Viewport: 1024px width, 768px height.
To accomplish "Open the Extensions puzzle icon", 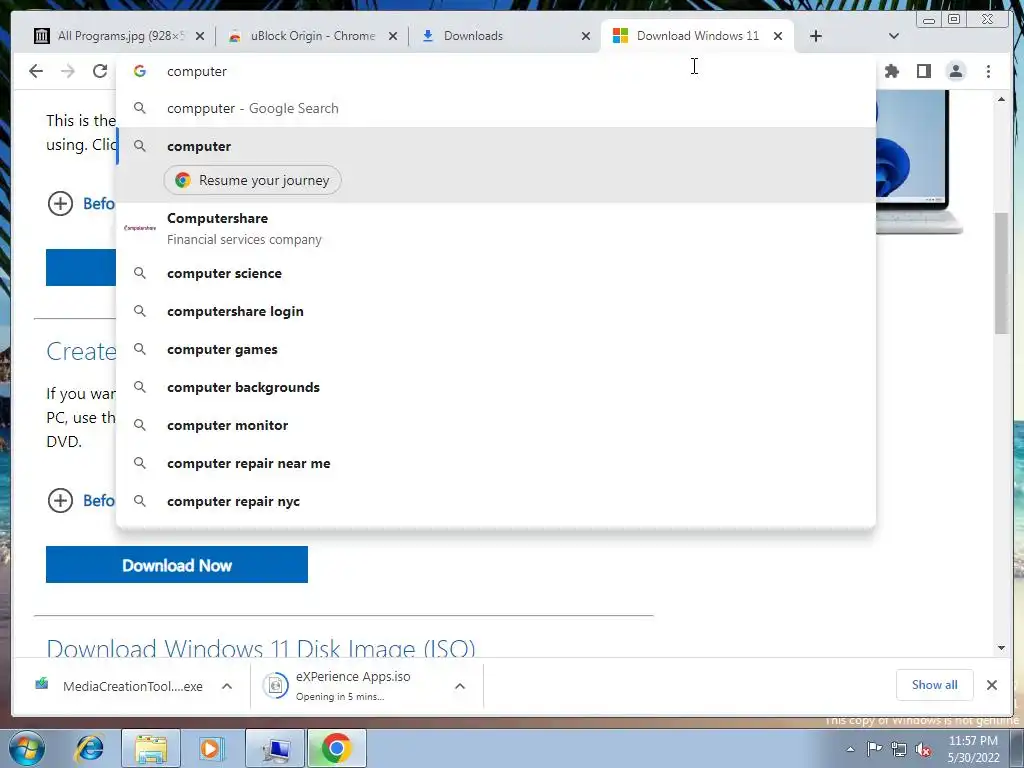I will click(891, 71).
